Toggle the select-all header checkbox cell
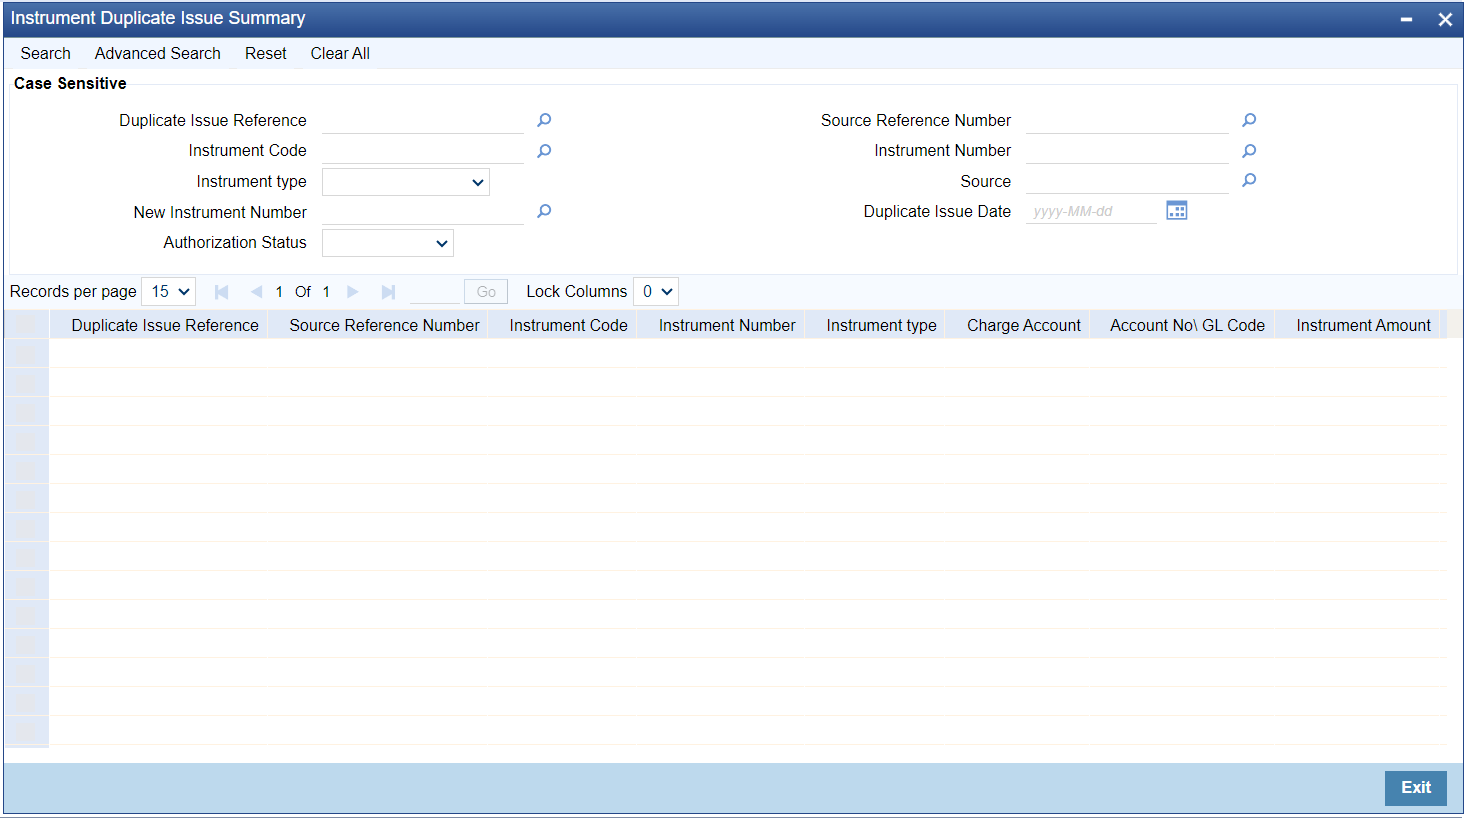Screen dimensions: 1468x818 click(x=26, y=325)
